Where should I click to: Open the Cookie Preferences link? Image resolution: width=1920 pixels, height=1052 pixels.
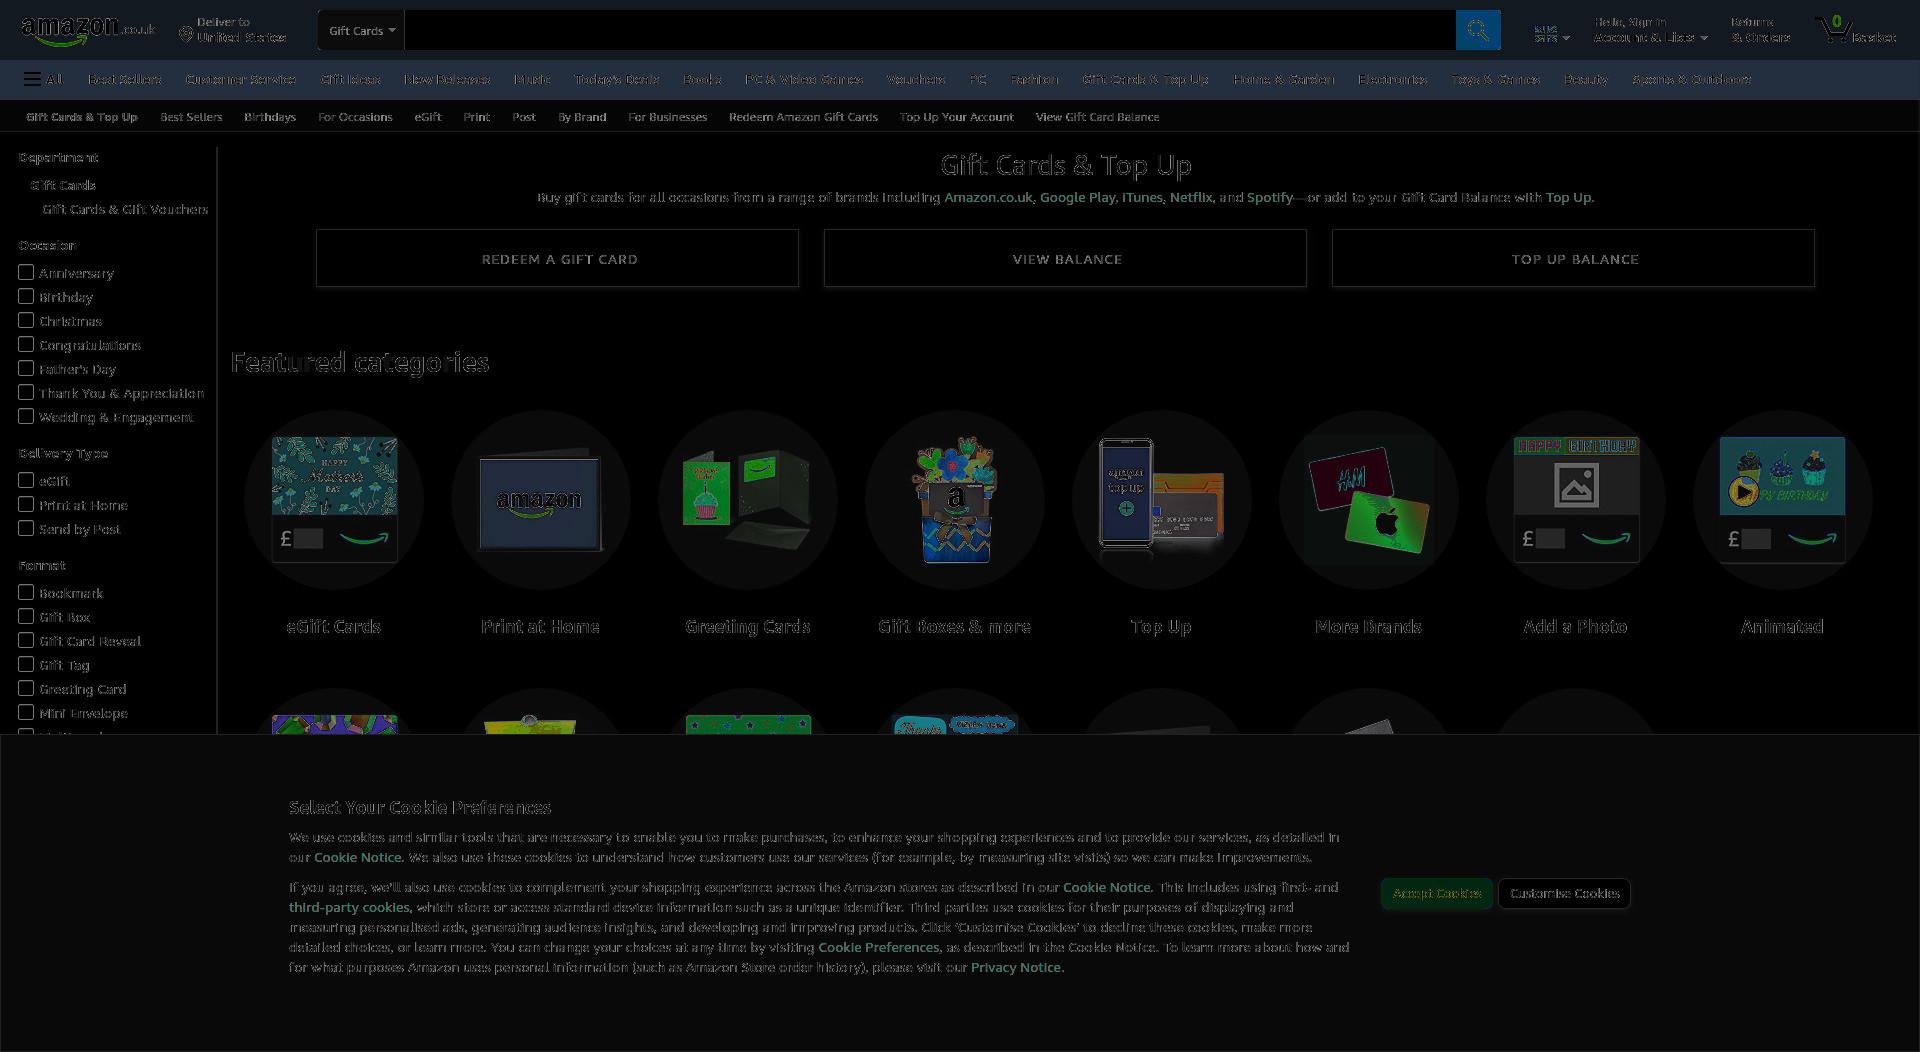[x=879, y=947]
